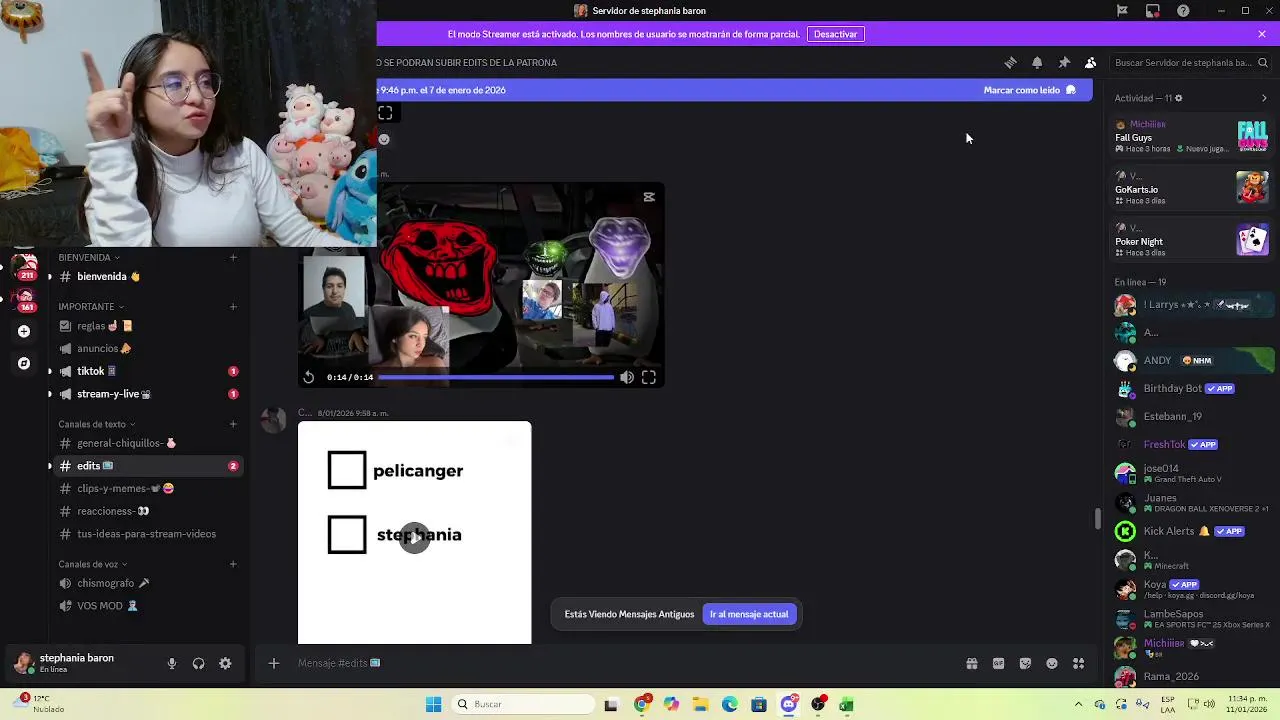Expand the Actividad panel arrow
The width and height of the screenshot is (1280, 720).
tap(1264, 98)
